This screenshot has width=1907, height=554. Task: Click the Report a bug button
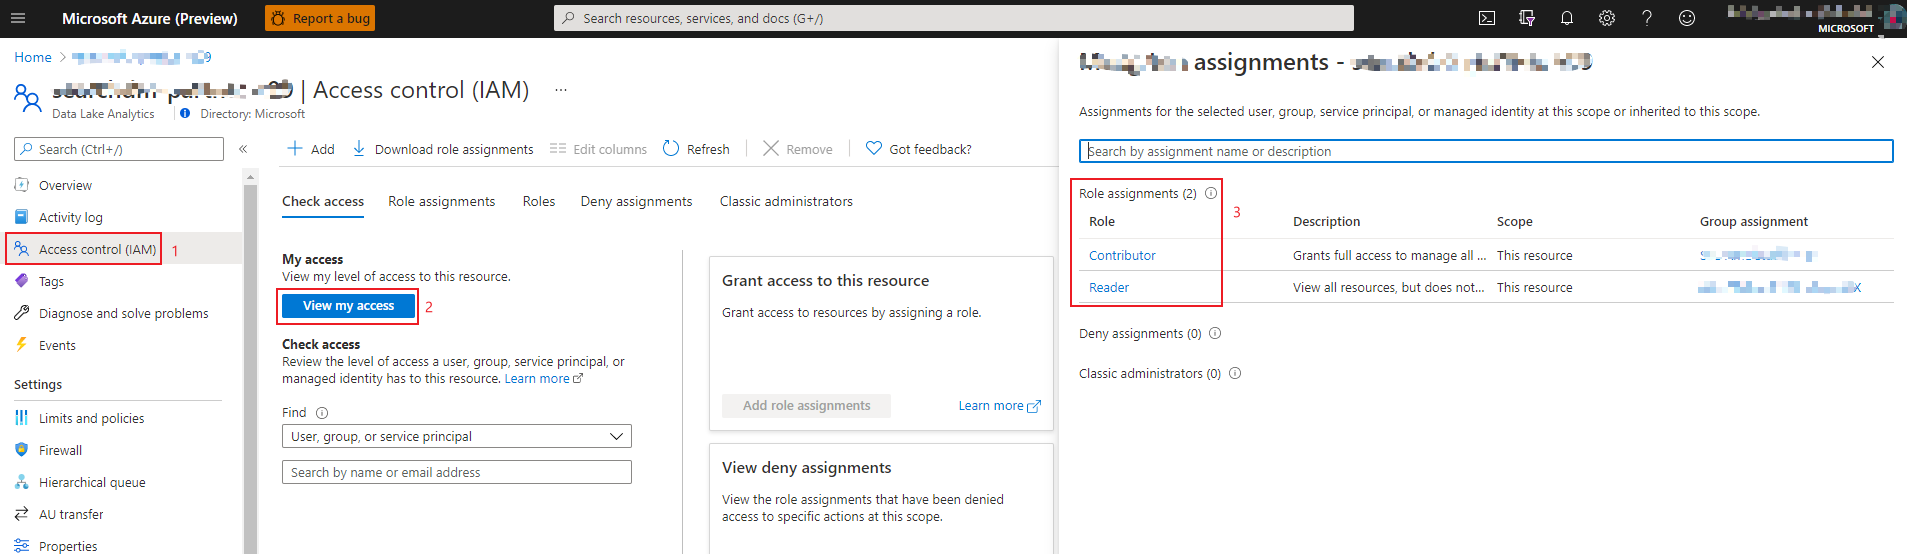pos(320,18)
